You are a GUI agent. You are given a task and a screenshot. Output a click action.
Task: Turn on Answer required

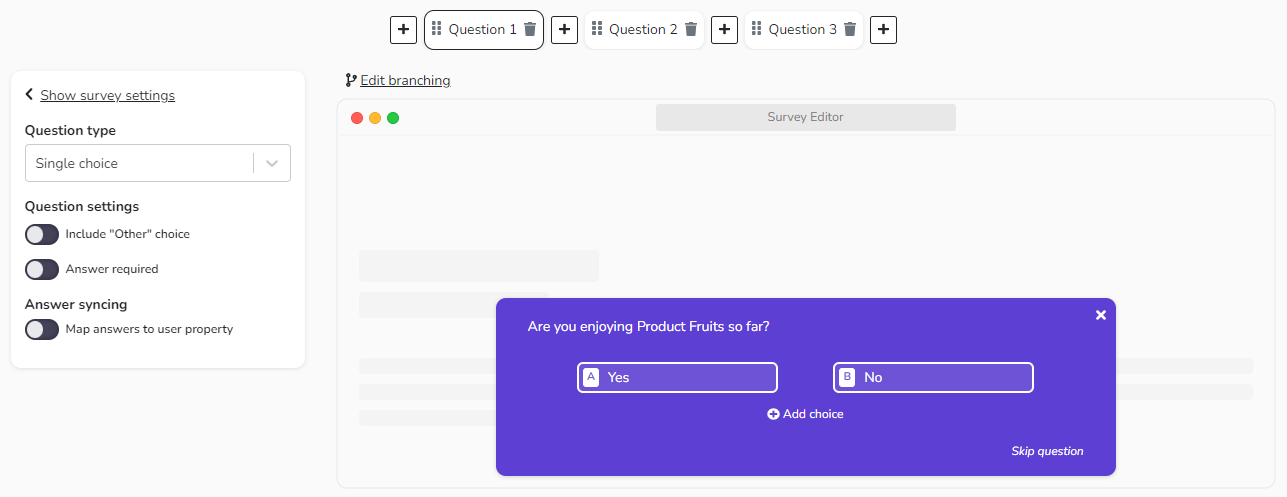point(42,269)
